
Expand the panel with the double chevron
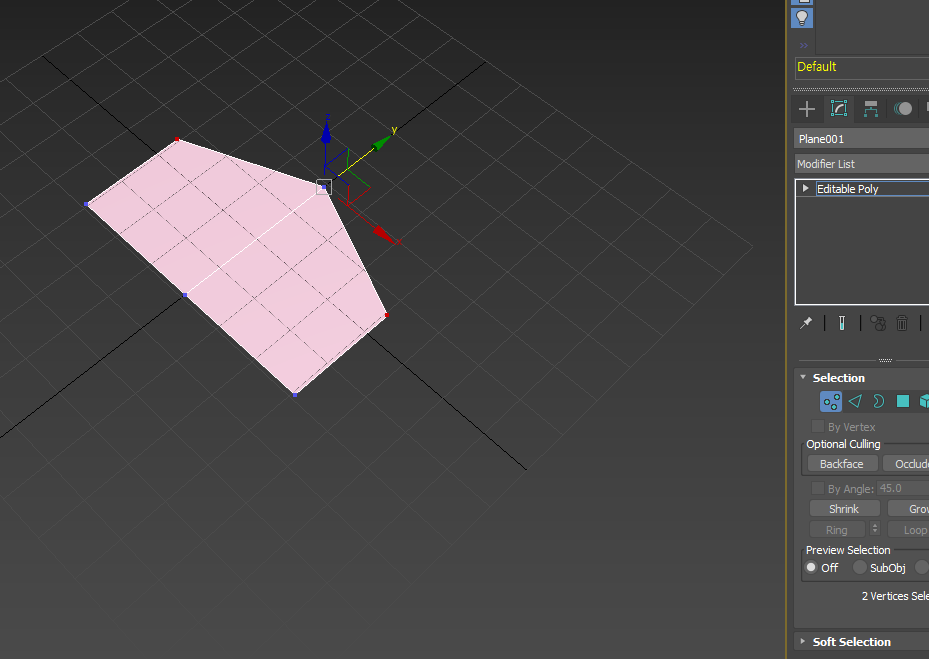pos(803,45)
